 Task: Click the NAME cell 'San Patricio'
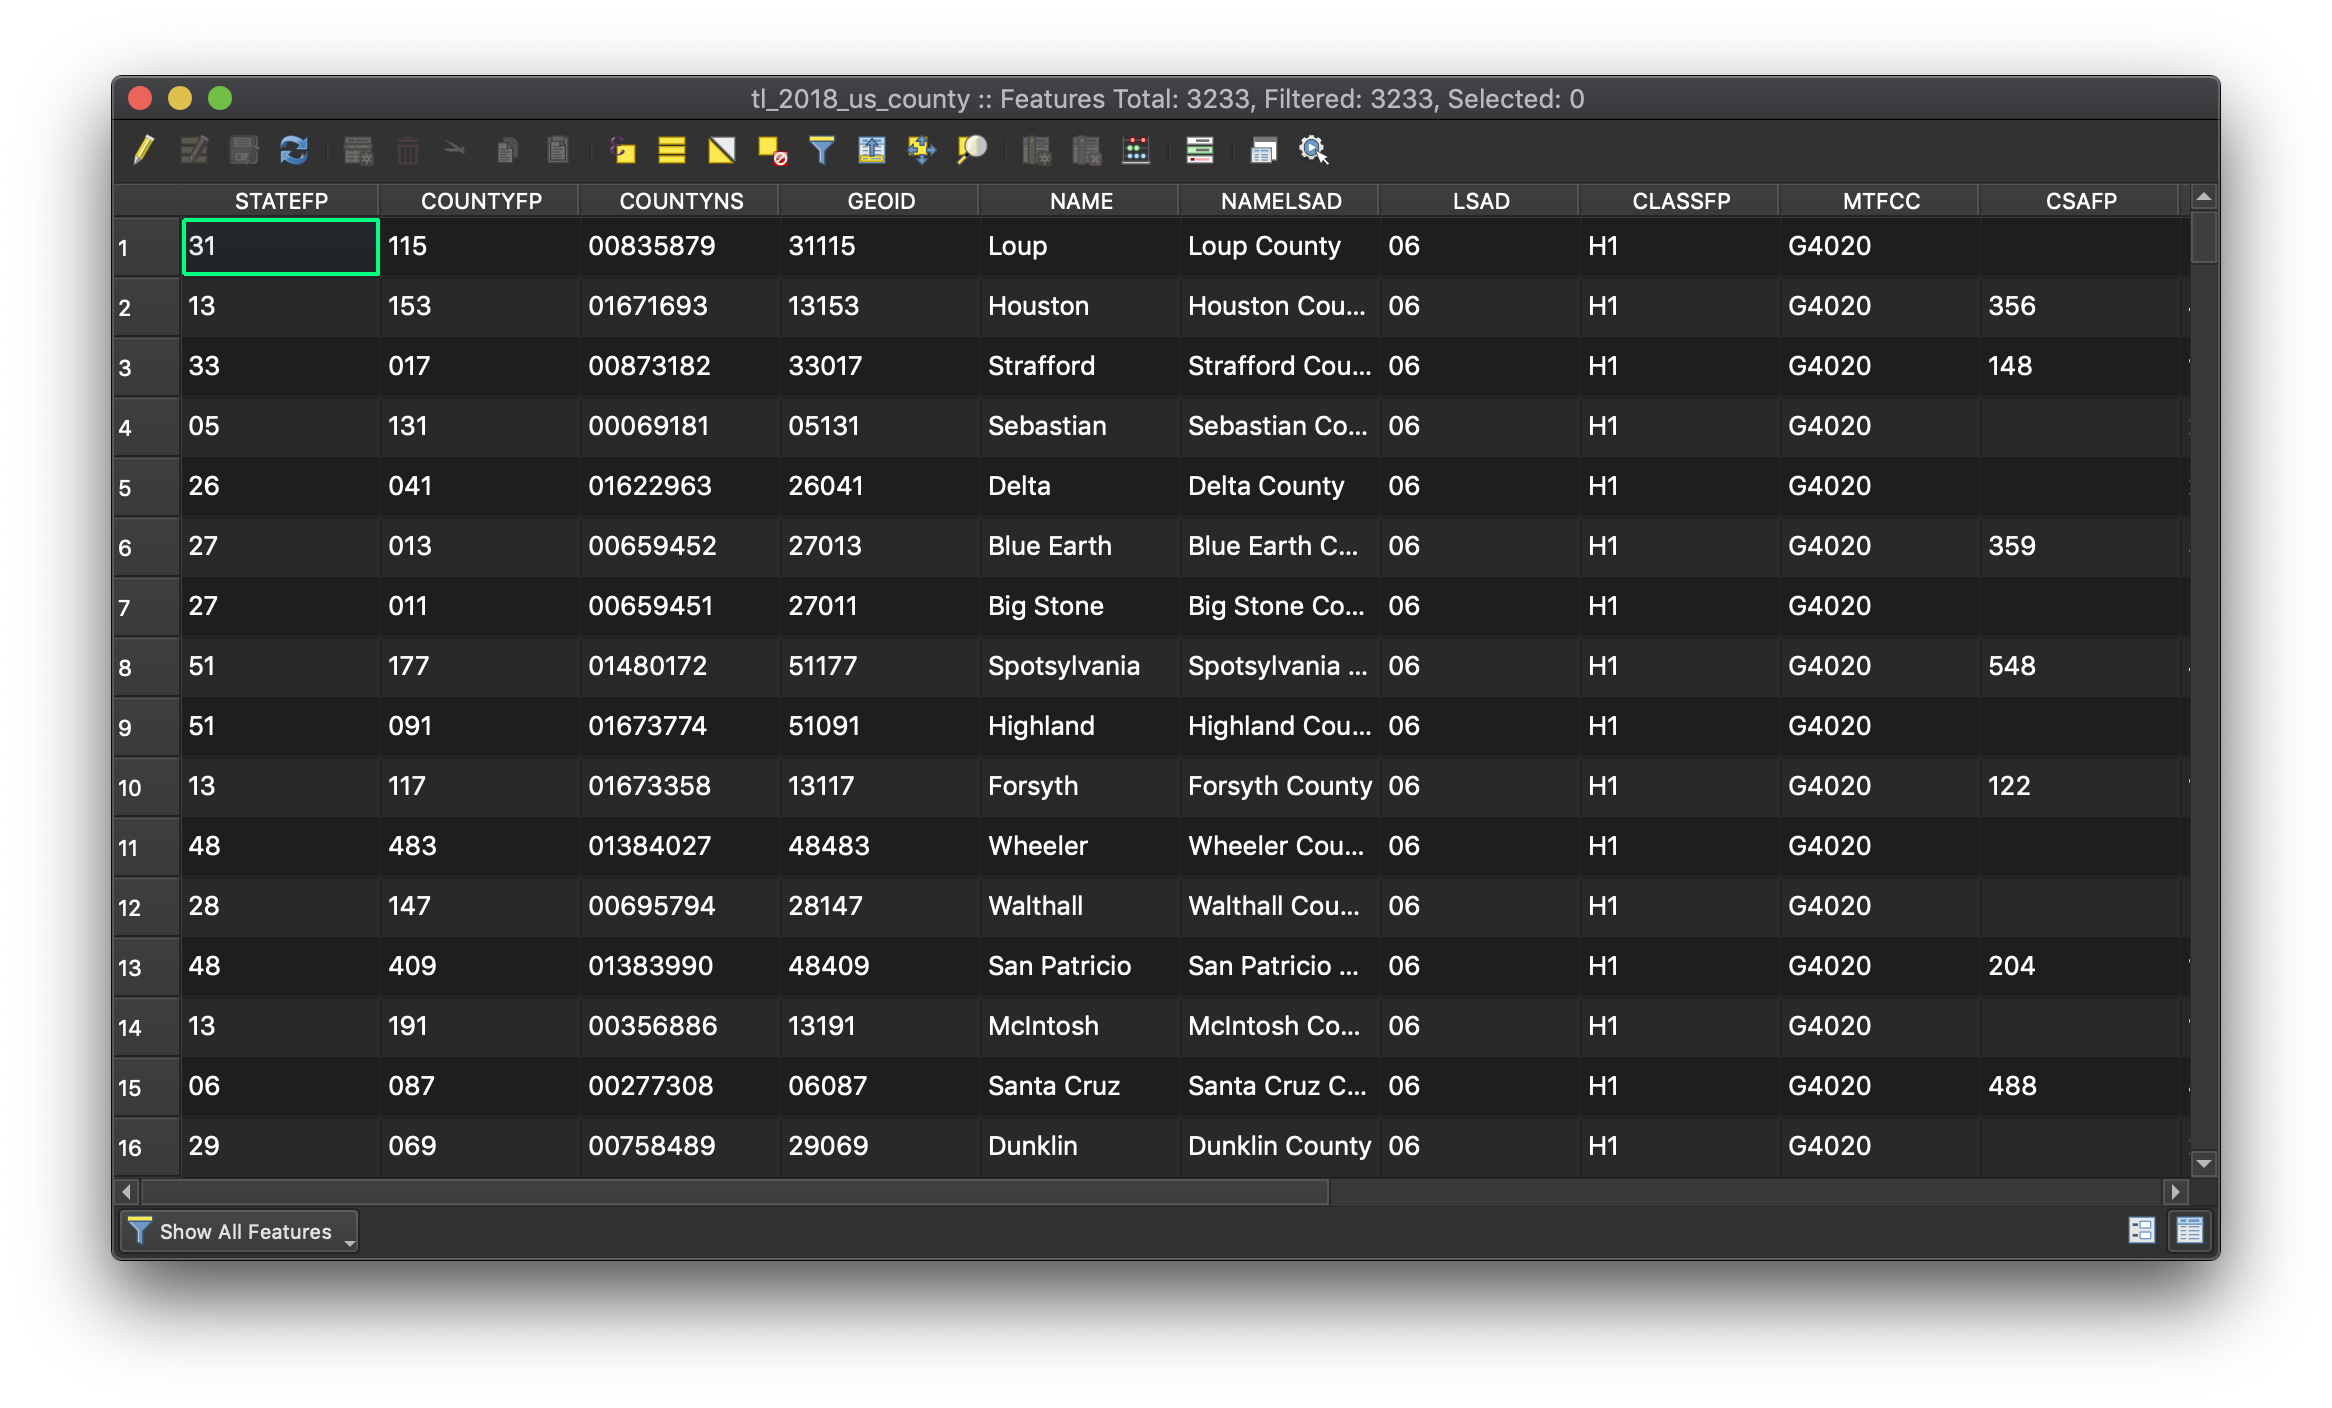coord(1080,966)
